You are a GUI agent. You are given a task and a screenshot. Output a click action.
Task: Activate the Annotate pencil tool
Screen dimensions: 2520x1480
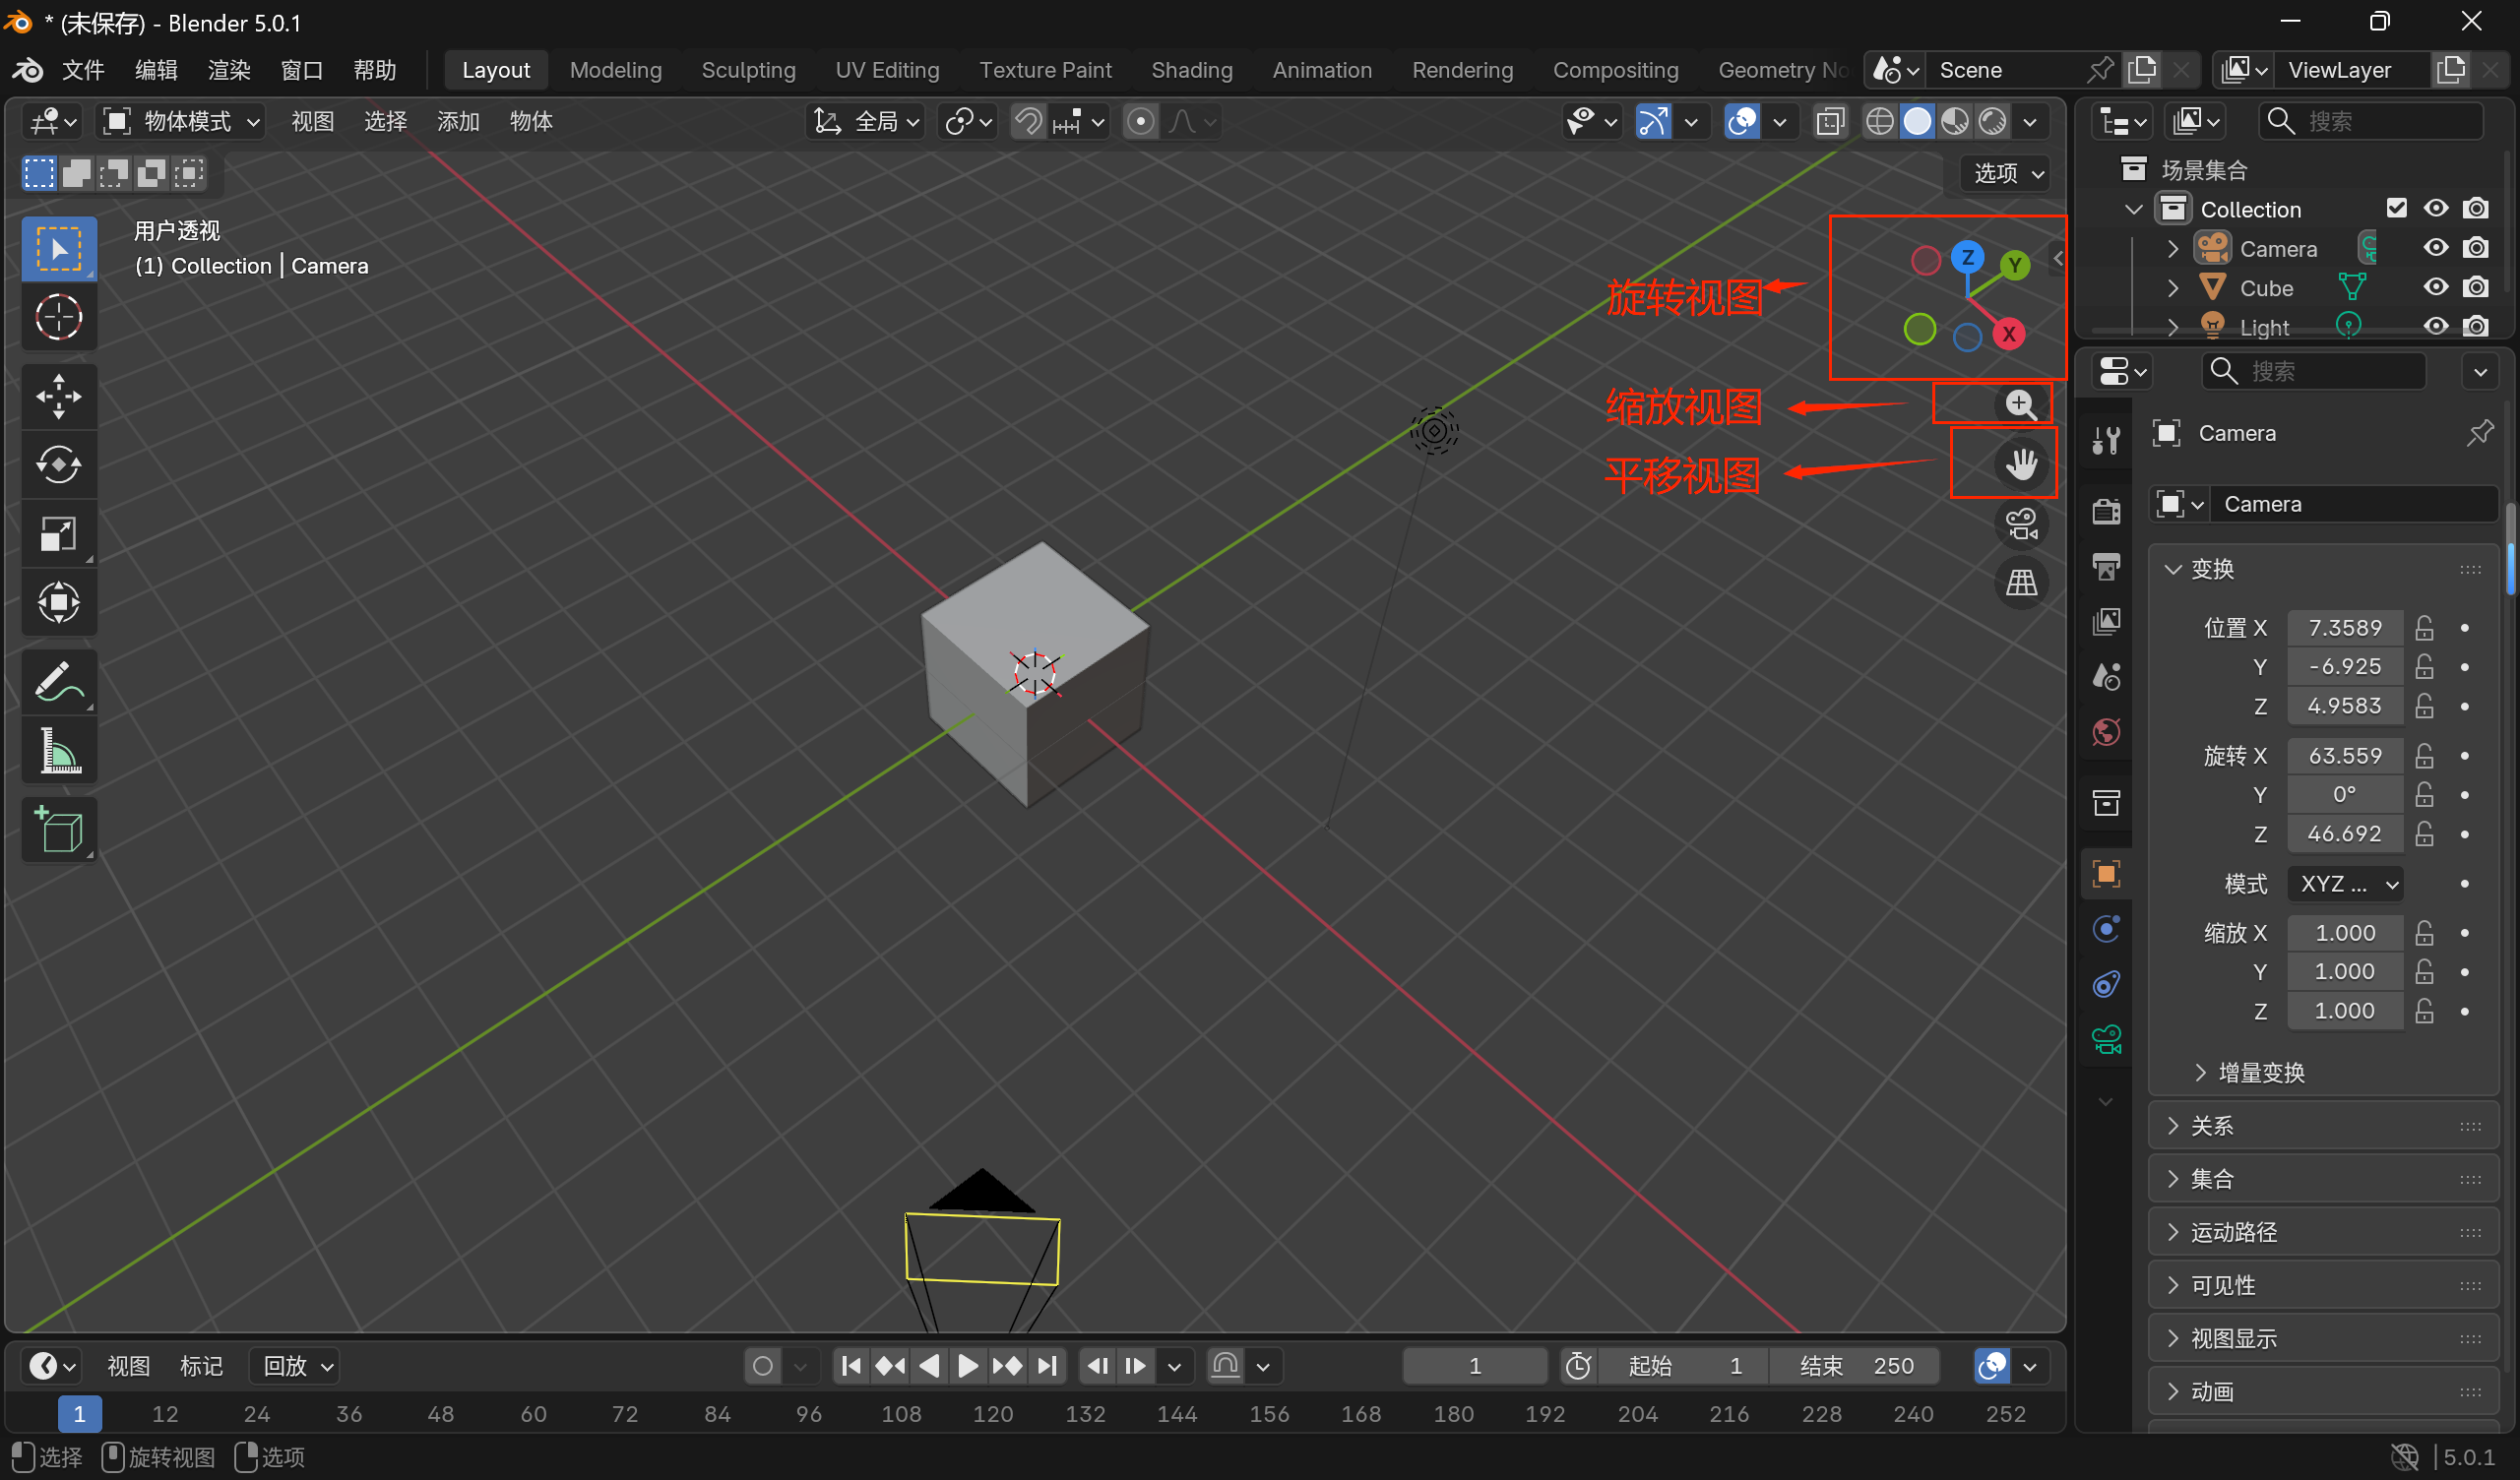(58, 682)
